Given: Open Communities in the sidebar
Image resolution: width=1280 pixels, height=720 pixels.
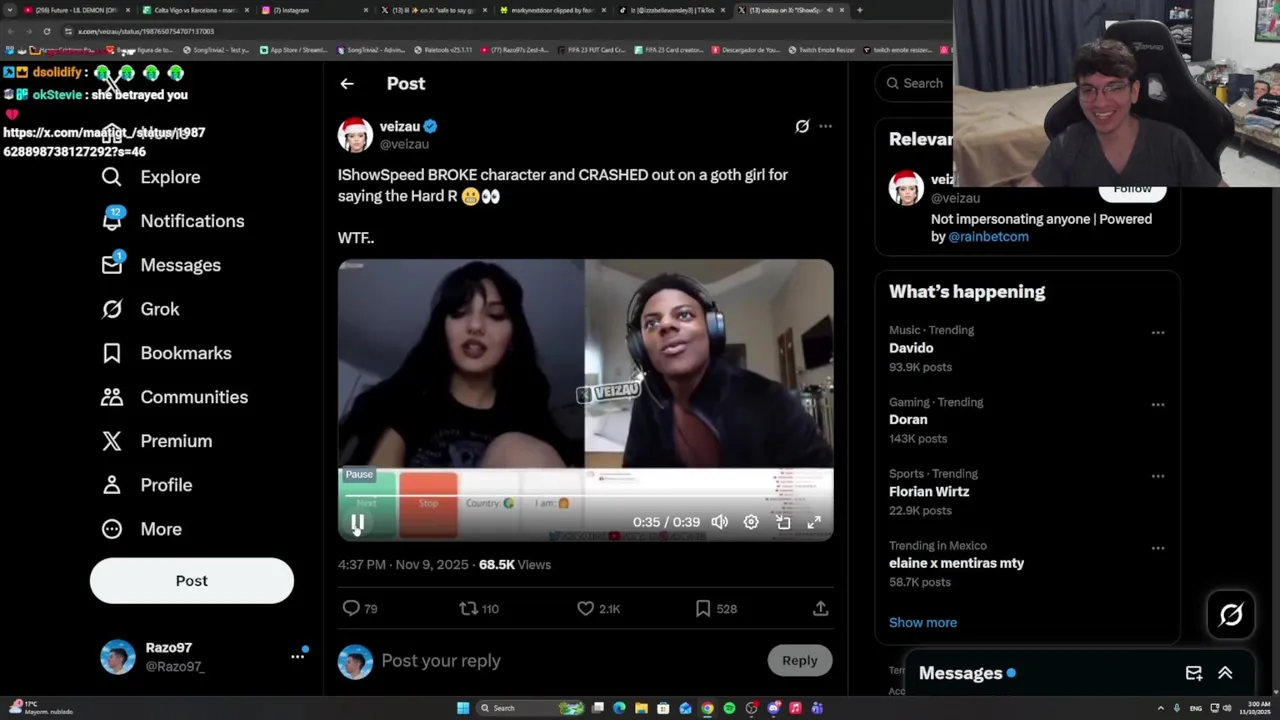Looking at the screenshot, I should pyautogui.click(x=174, y=397).
